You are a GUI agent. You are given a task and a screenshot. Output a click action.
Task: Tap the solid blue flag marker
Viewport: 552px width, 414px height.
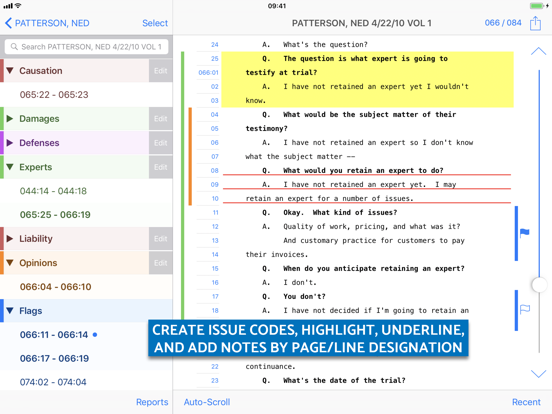click(525, 232)
